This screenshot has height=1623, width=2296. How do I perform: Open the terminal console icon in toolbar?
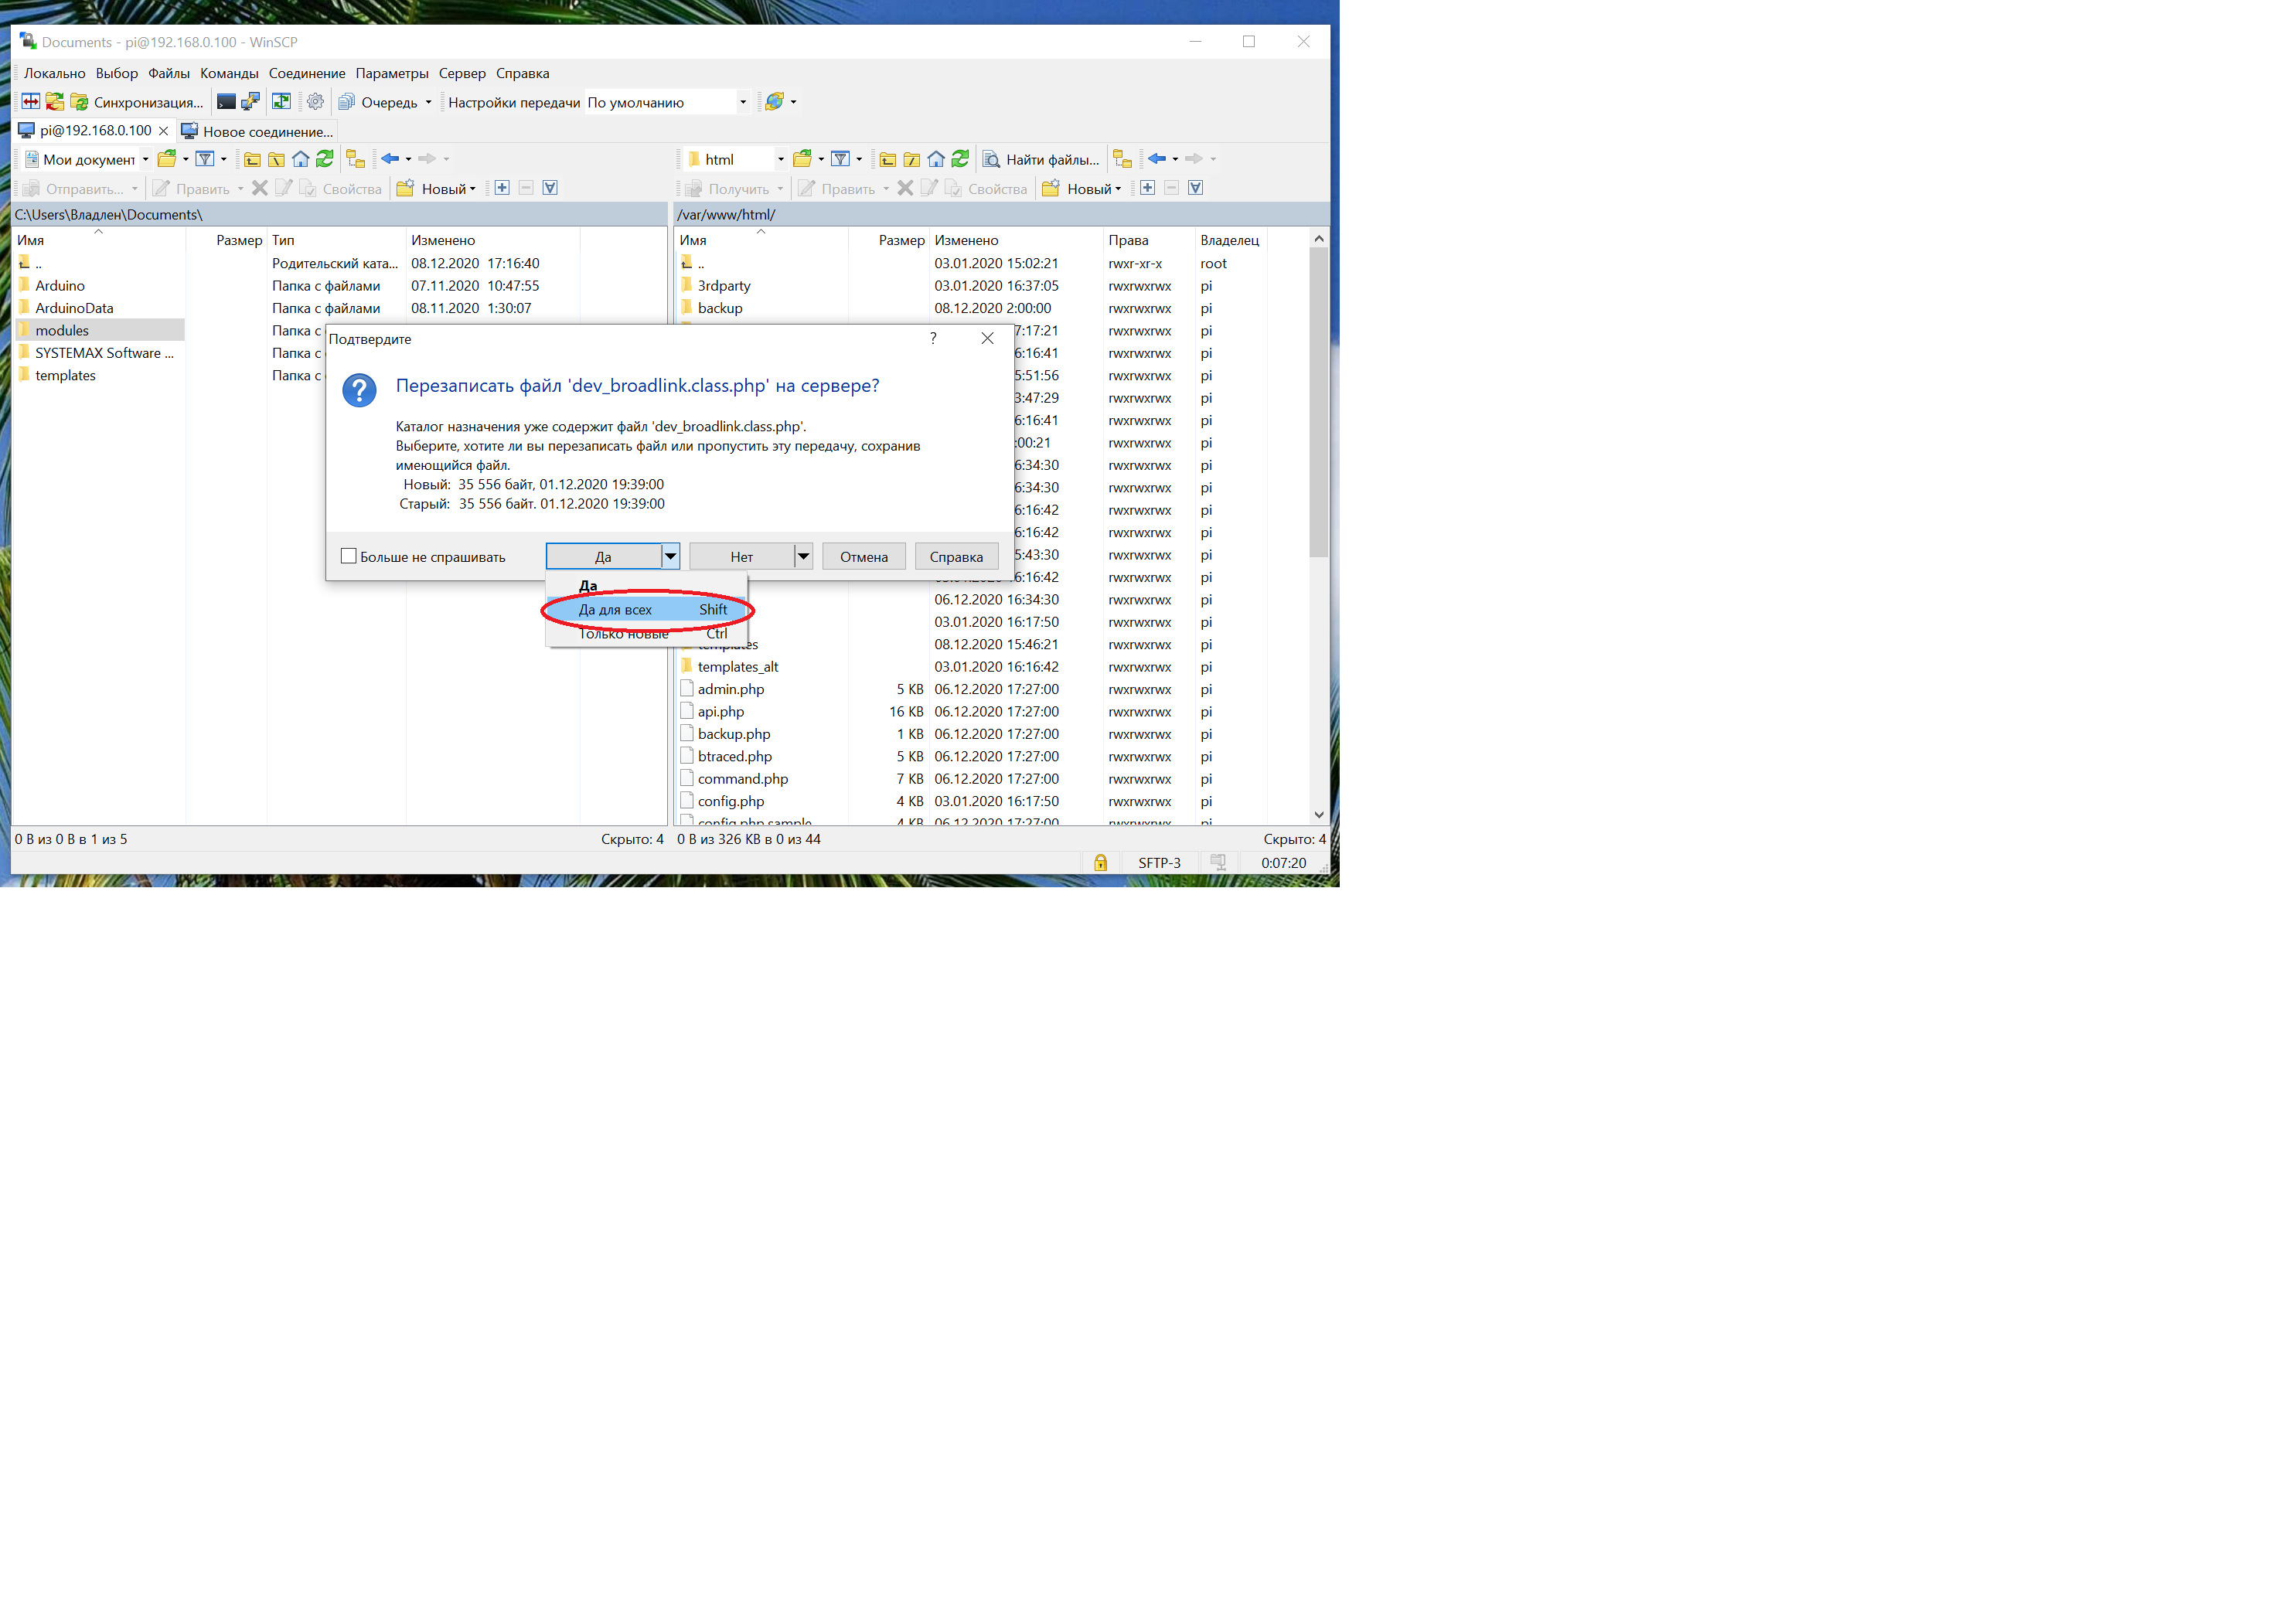[x=226, y=102]
